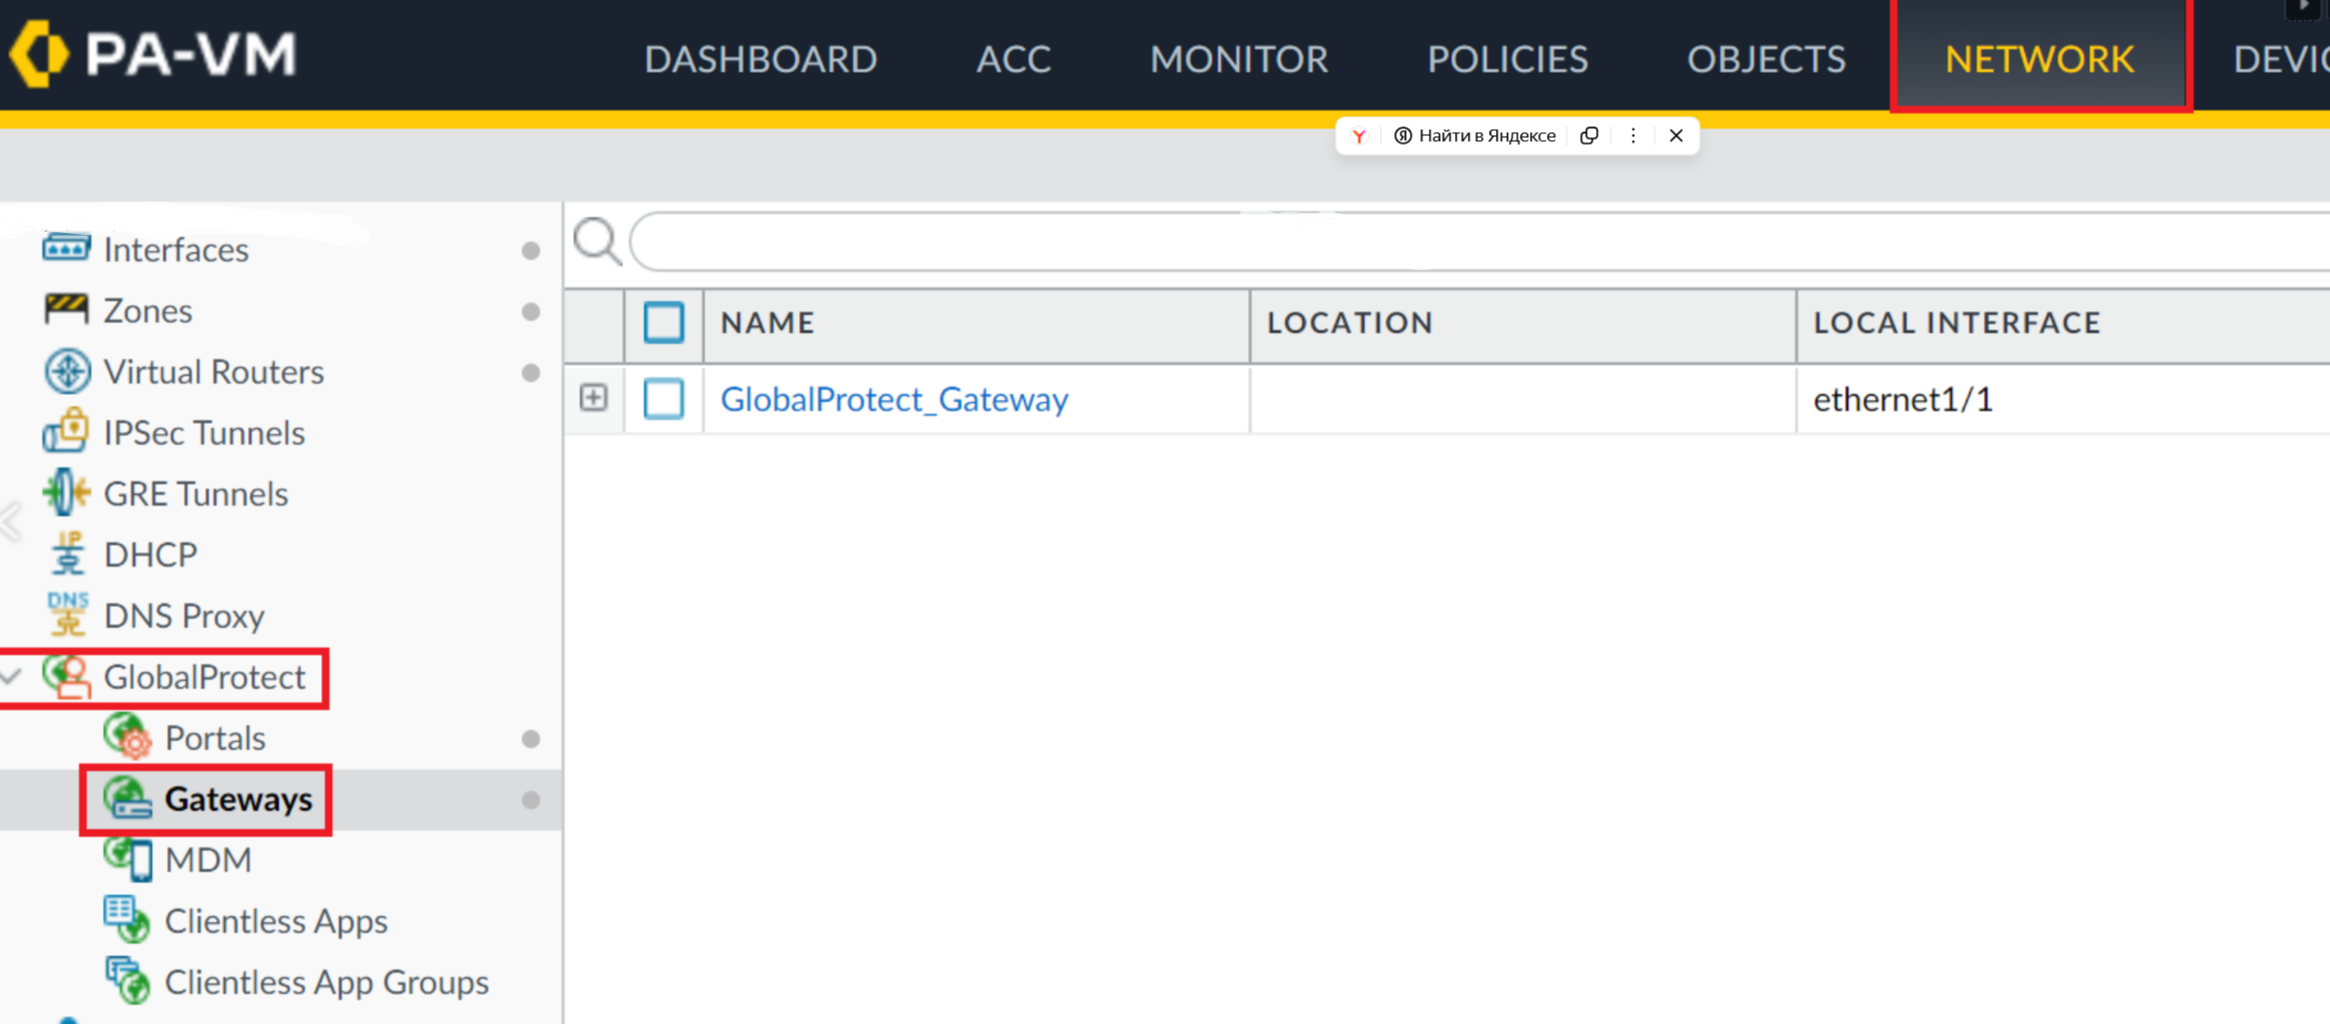2330x1024 pixels.
Task: Select Zones in the sidebar
Action: coord(148,310)
